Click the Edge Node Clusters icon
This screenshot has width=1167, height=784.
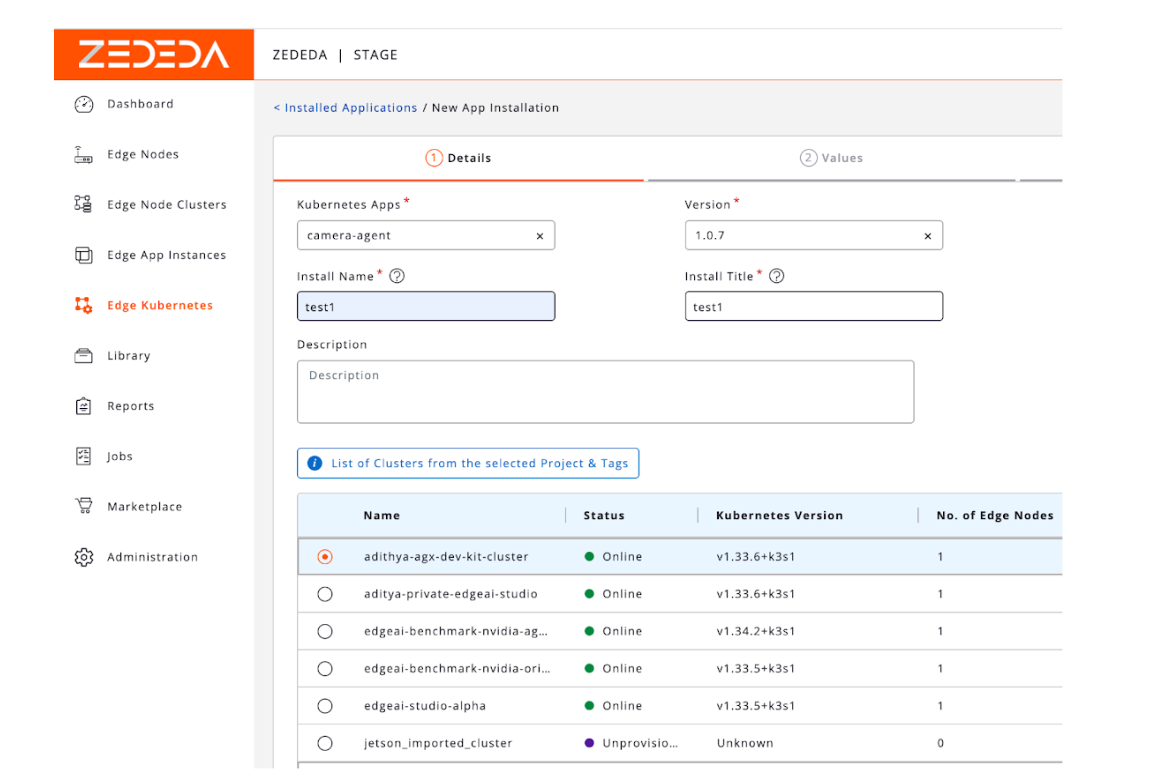pyautogui.click(x=84, y=204)
